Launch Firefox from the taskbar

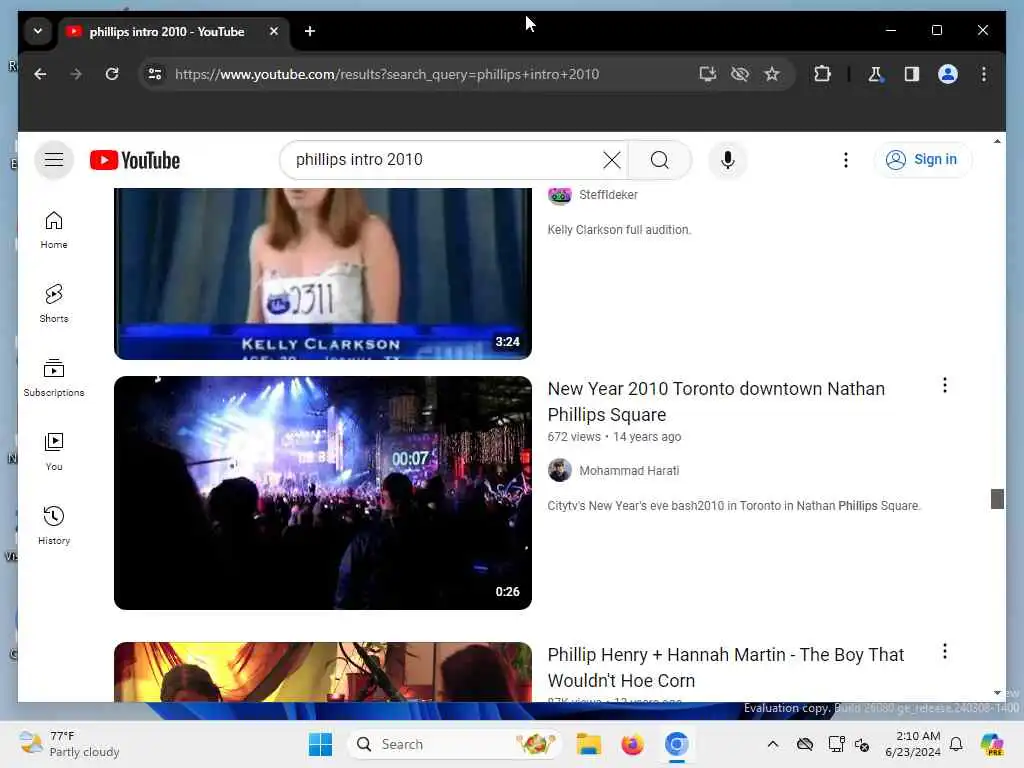click(x=632, y=744)
